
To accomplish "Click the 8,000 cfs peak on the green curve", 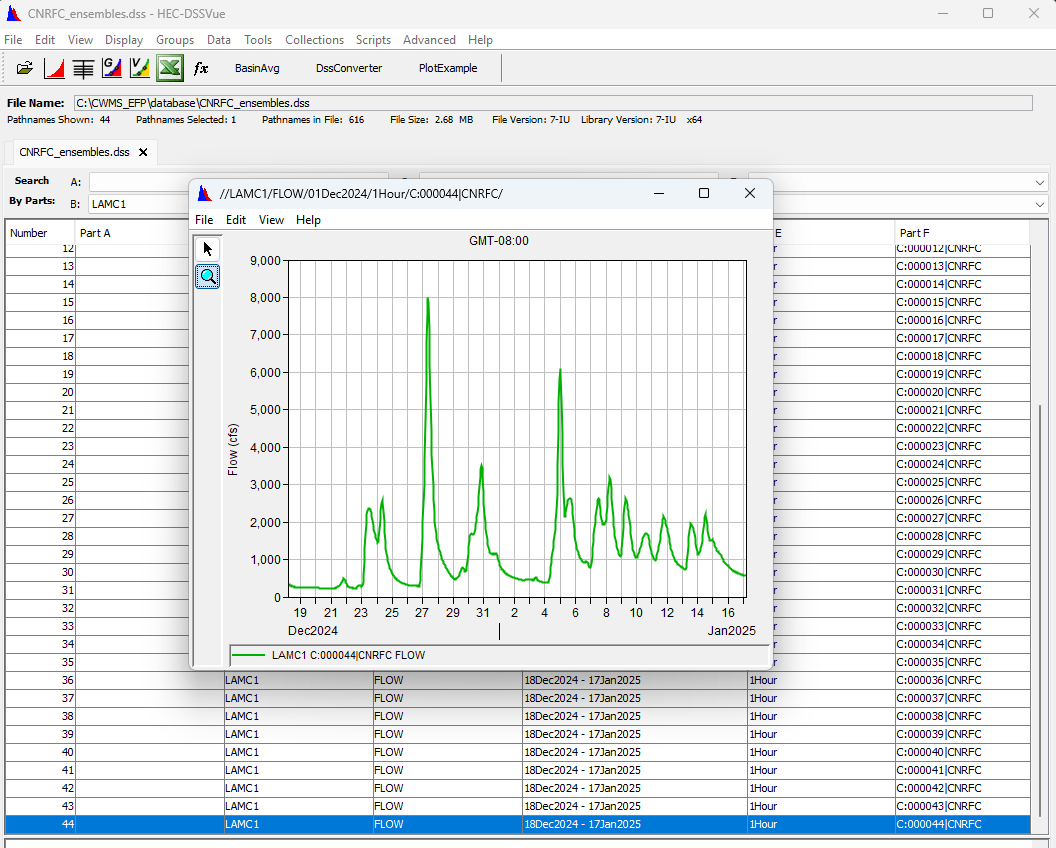I will coord(428,299).
